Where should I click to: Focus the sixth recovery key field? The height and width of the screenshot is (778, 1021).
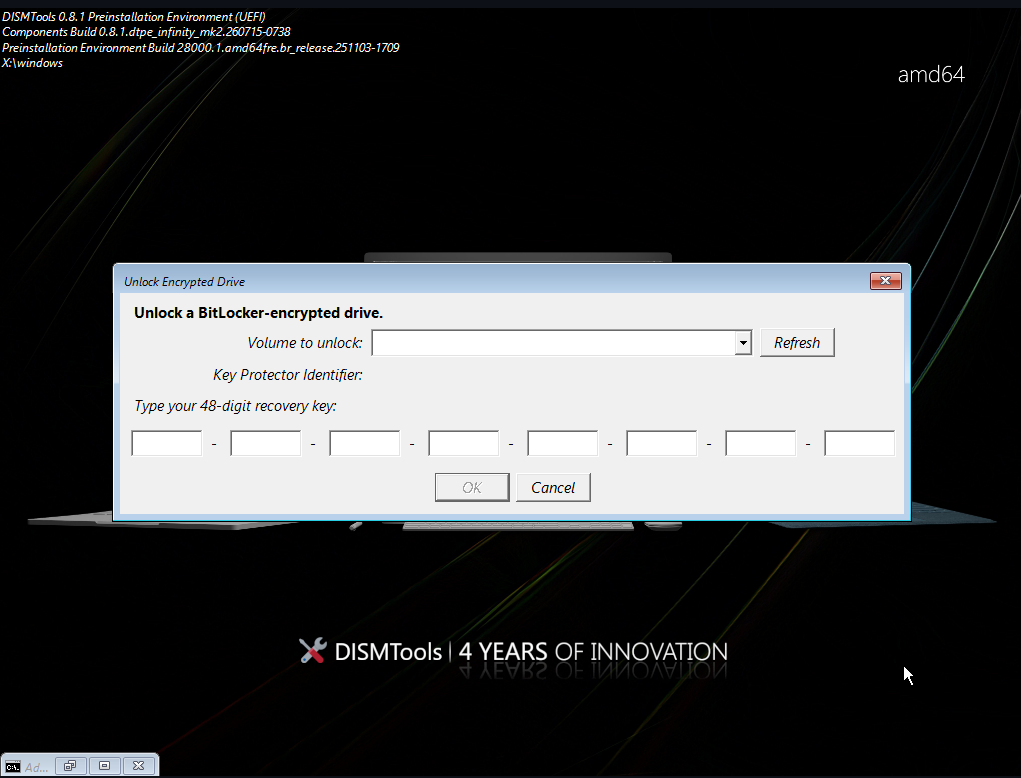662,443
